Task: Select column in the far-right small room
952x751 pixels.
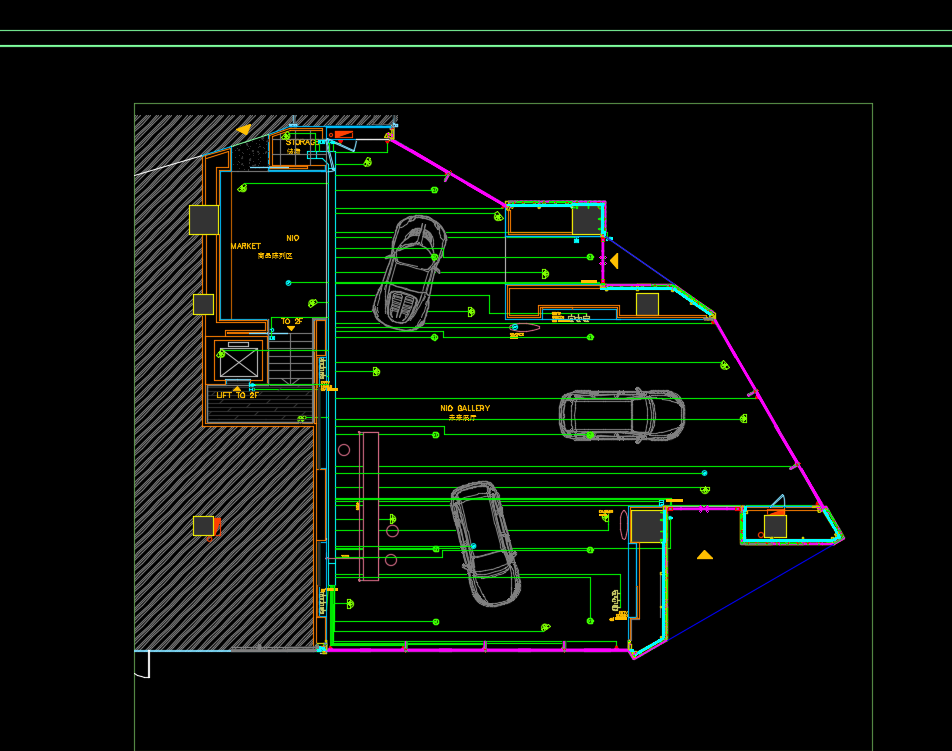Action: tap(775, 526)
